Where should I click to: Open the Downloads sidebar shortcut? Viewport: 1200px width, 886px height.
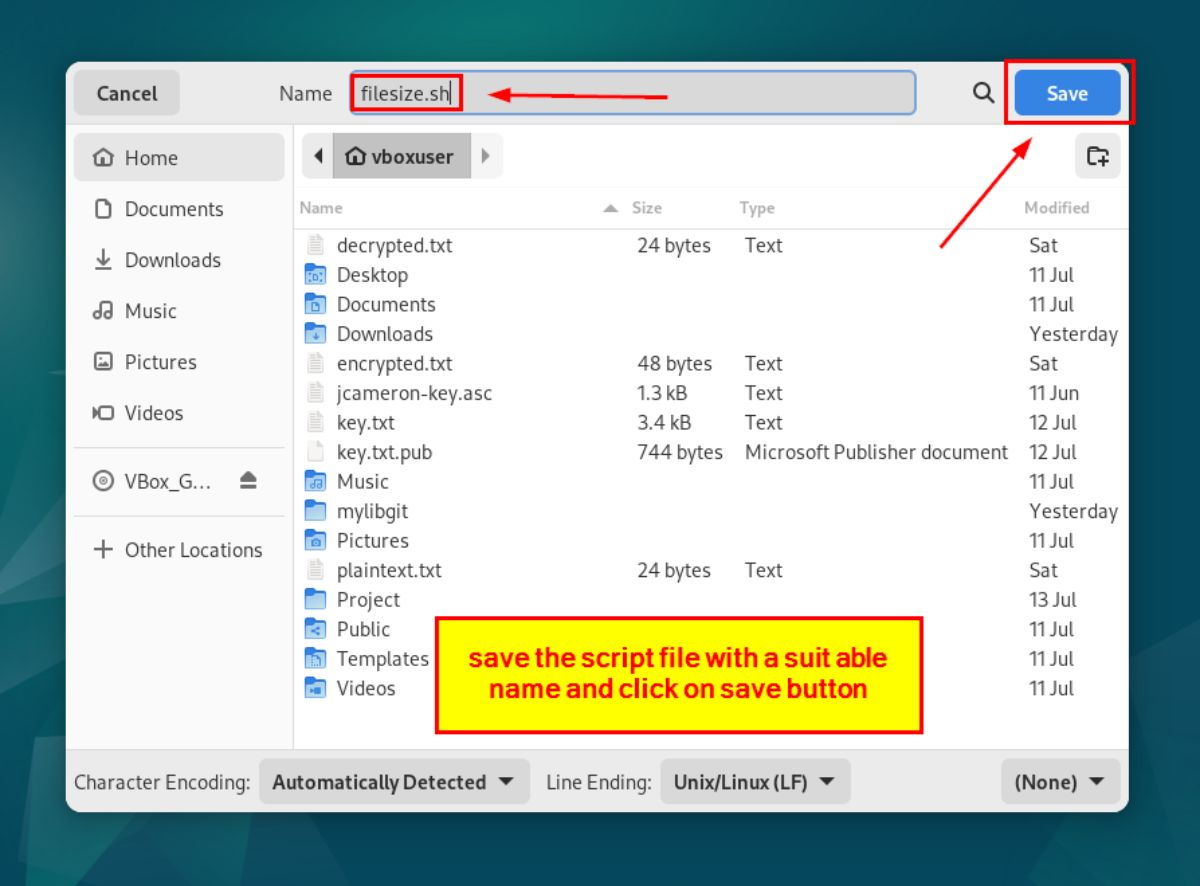pos(173,260)
